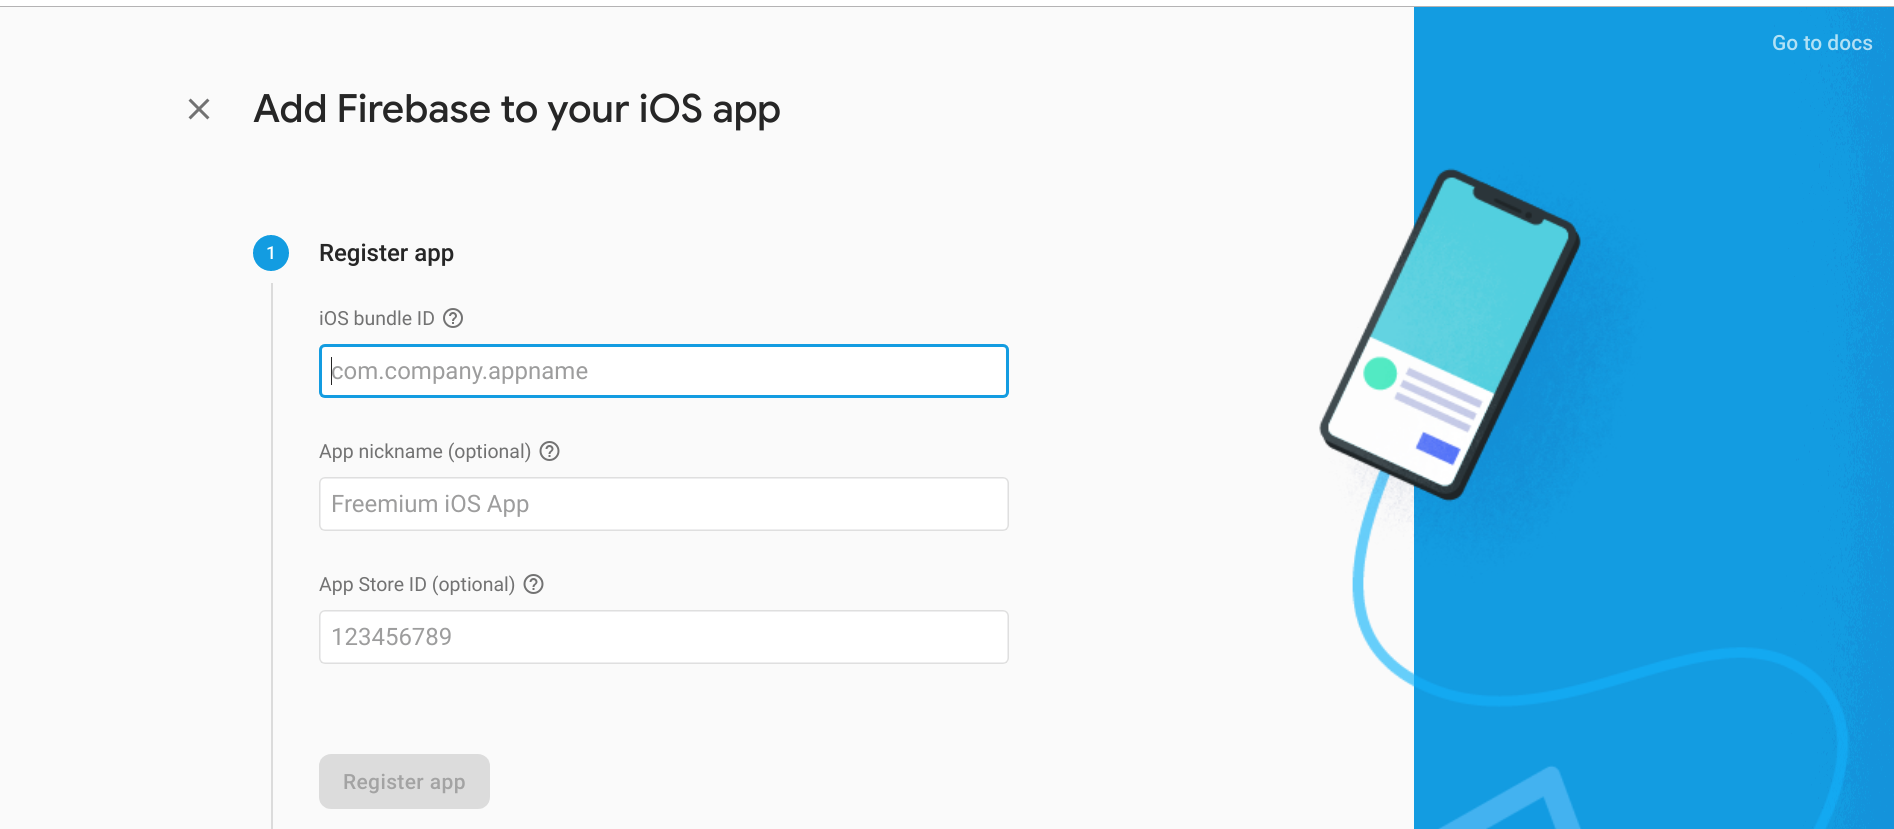Image resolution: width=1894 pixels, height=829 pixels.
Task: Open Go to docs link
Action: 1821,42
